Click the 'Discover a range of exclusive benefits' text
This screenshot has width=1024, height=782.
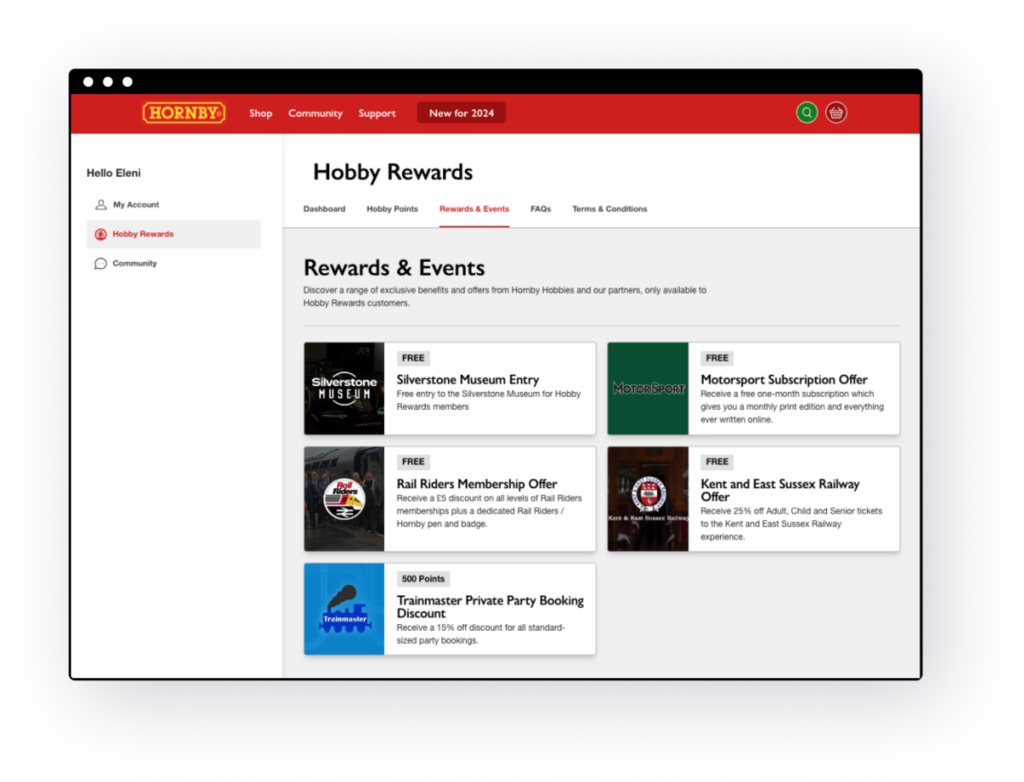505,297
